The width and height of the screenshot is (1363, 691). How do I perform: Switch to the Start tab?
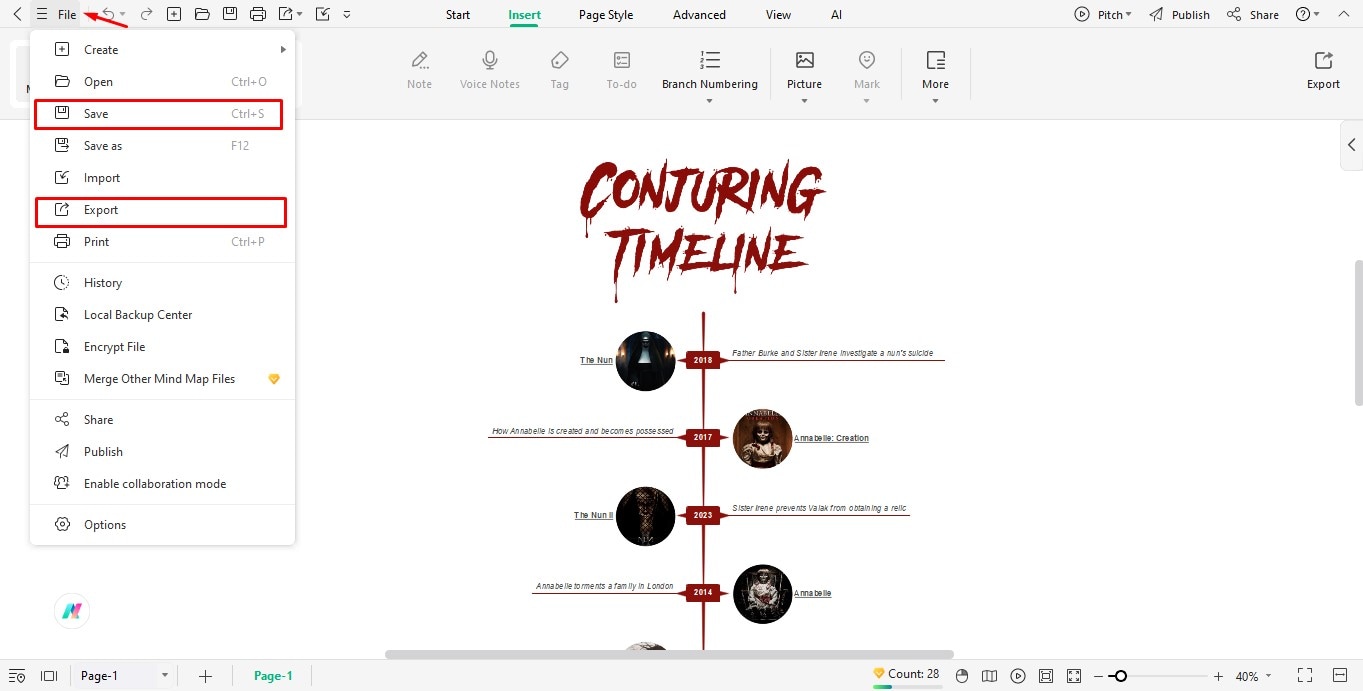point(458,15)
